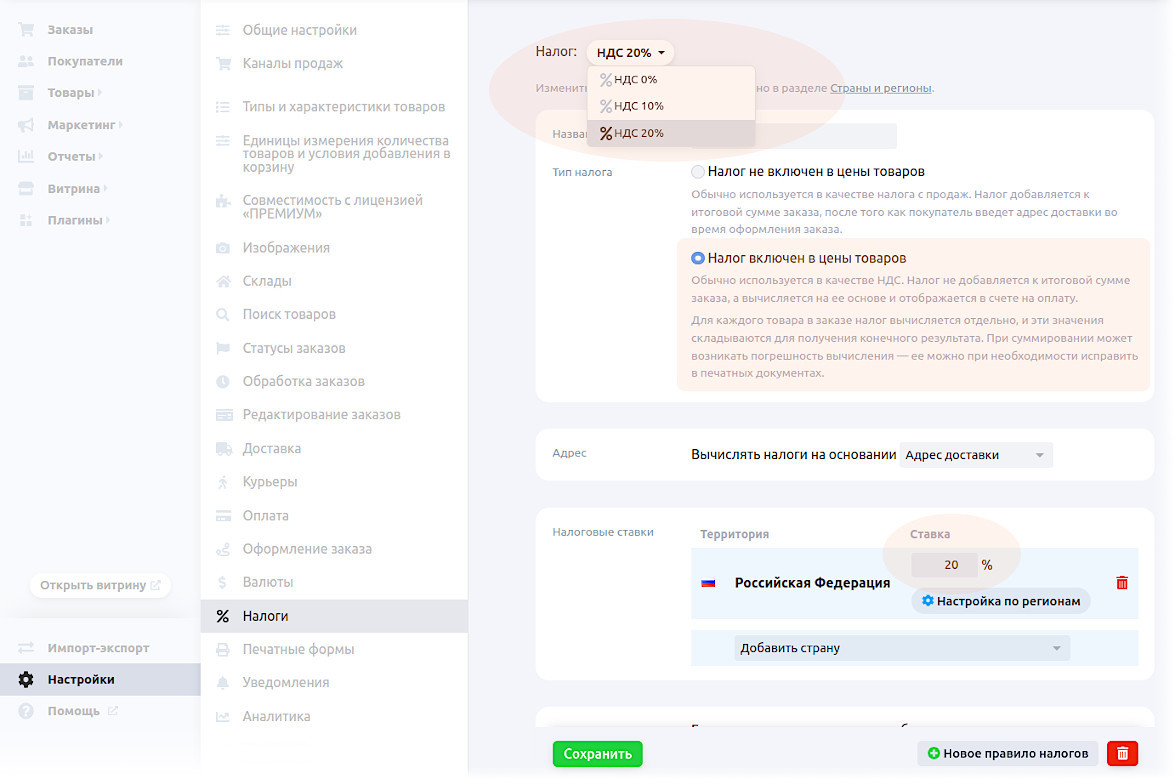Image resolution: width=1175 pixels, height=779 pixels.
Task: Open Notifications settings via bell icon
Action: click(223, 683)
